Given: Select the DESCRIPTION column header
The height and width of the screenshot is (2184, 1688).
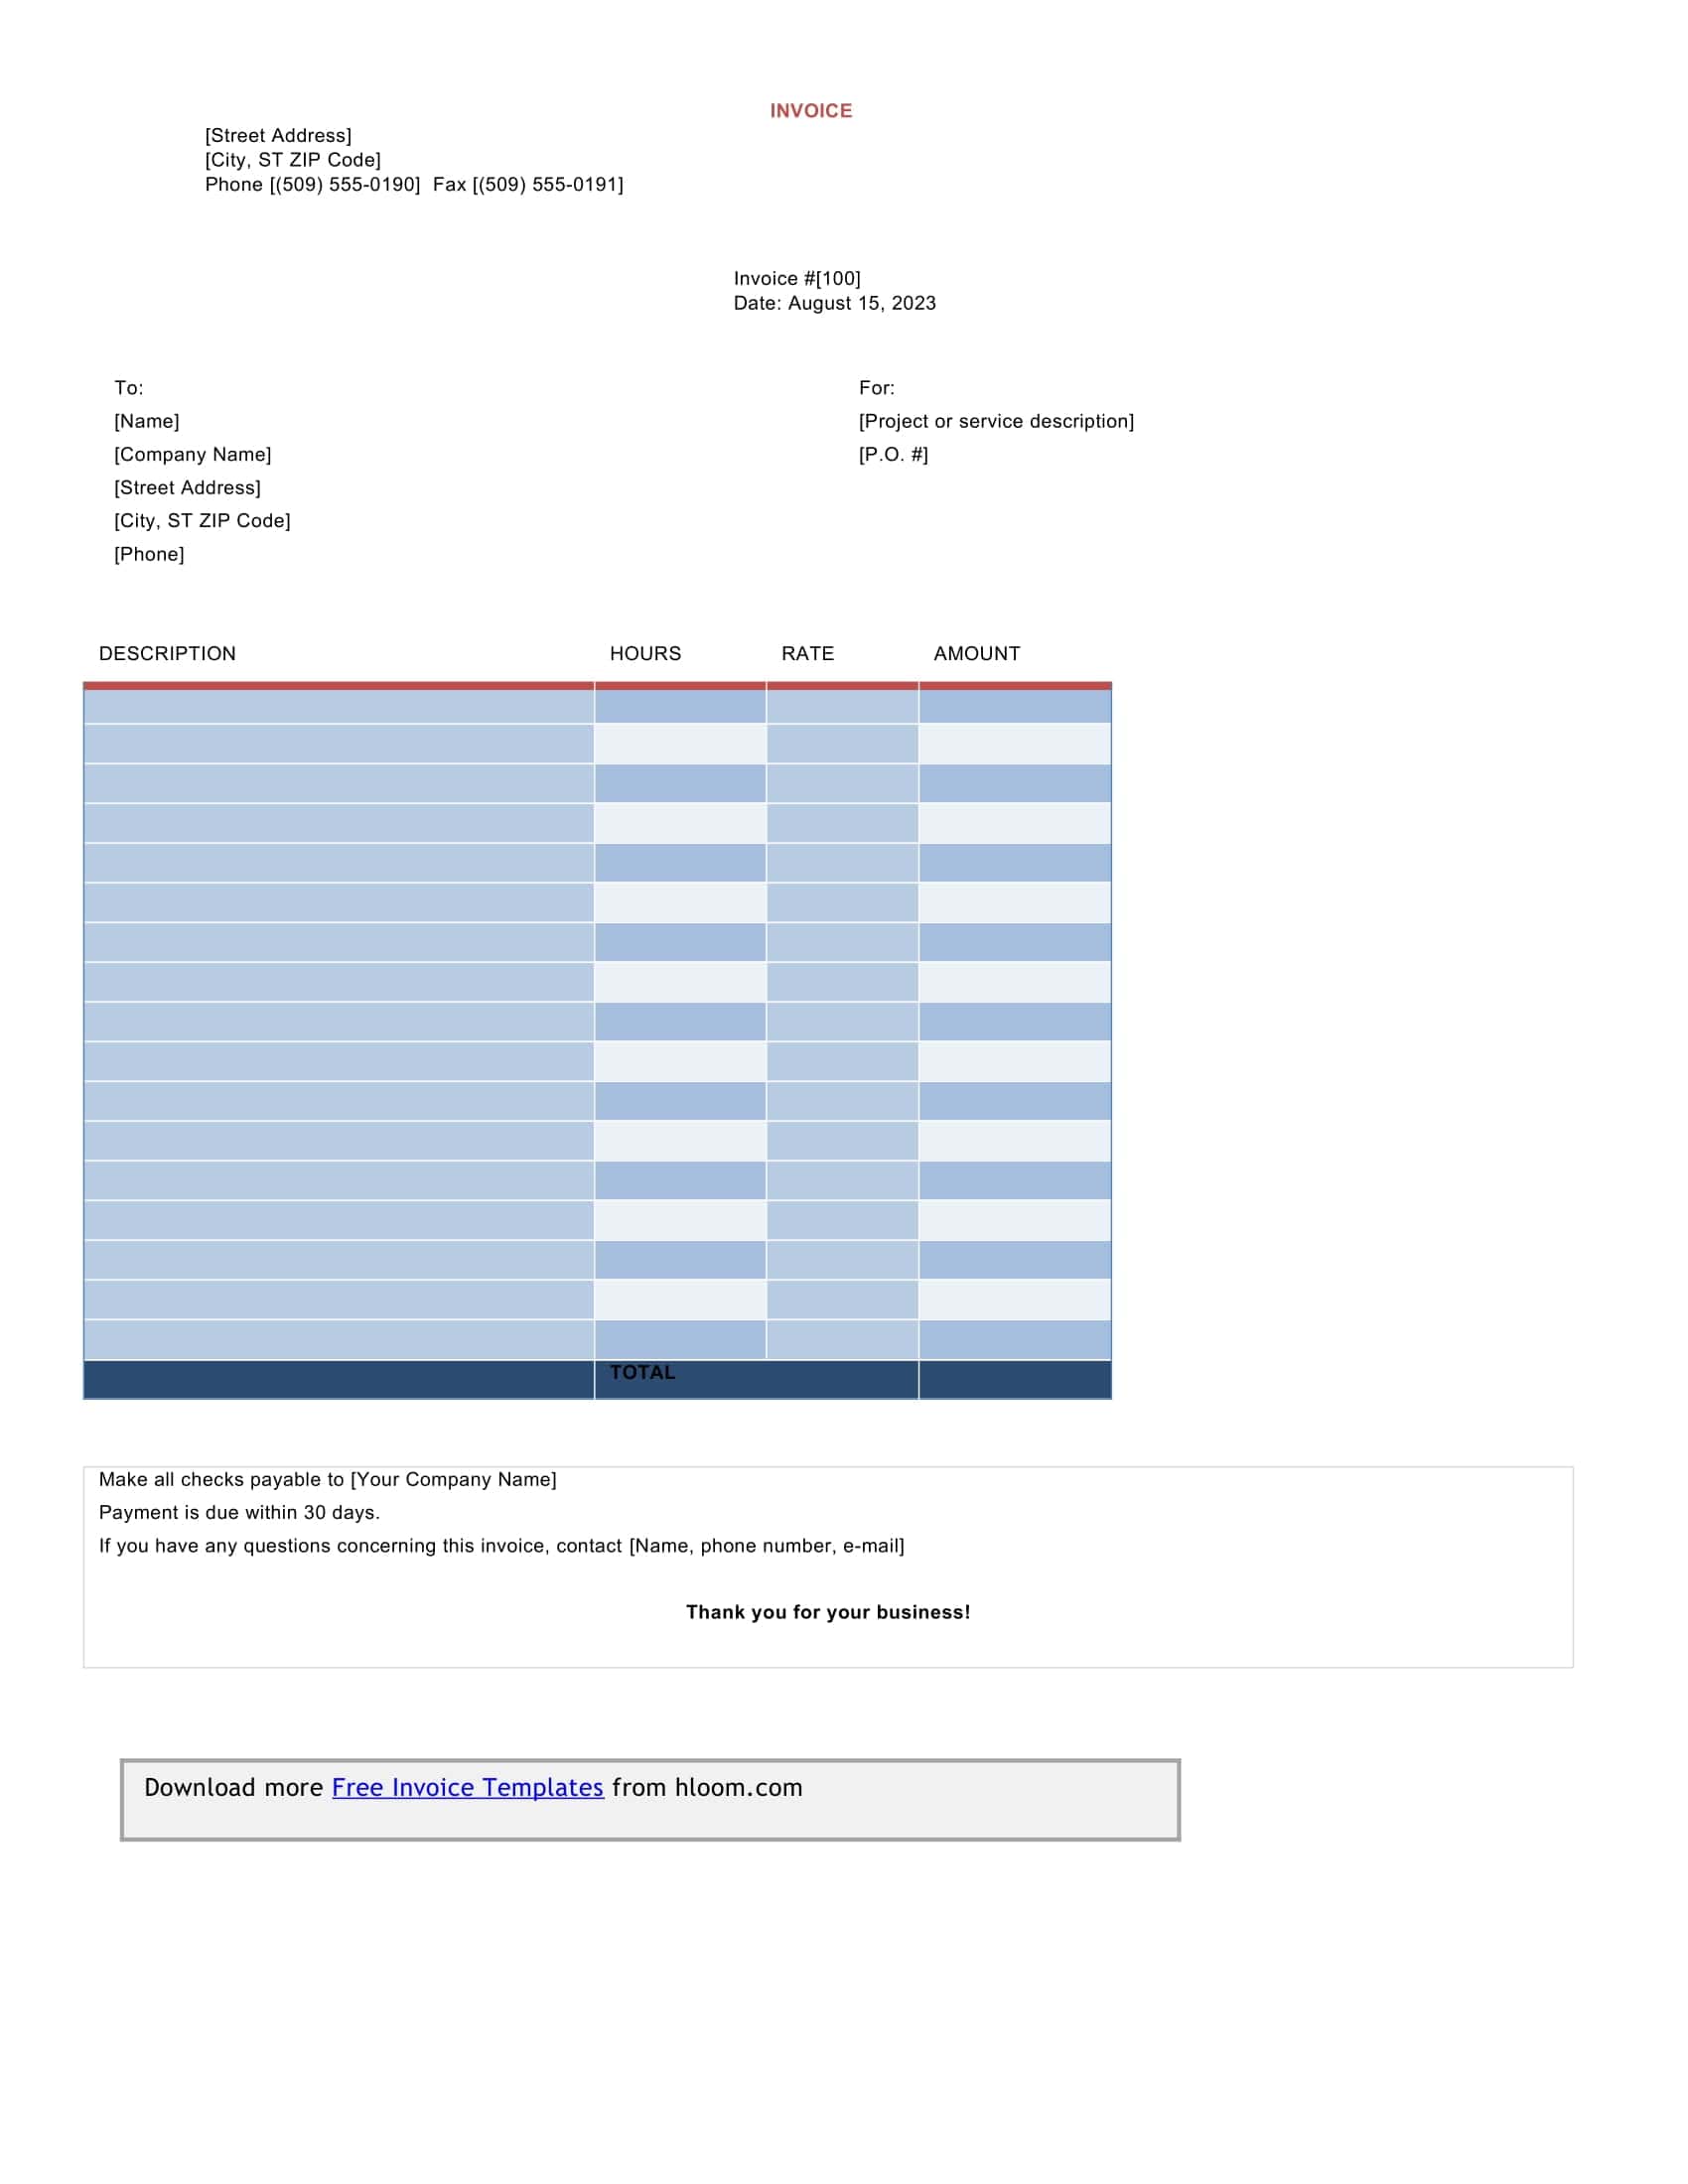Looking at the screenshot, I should pos(168,653).
